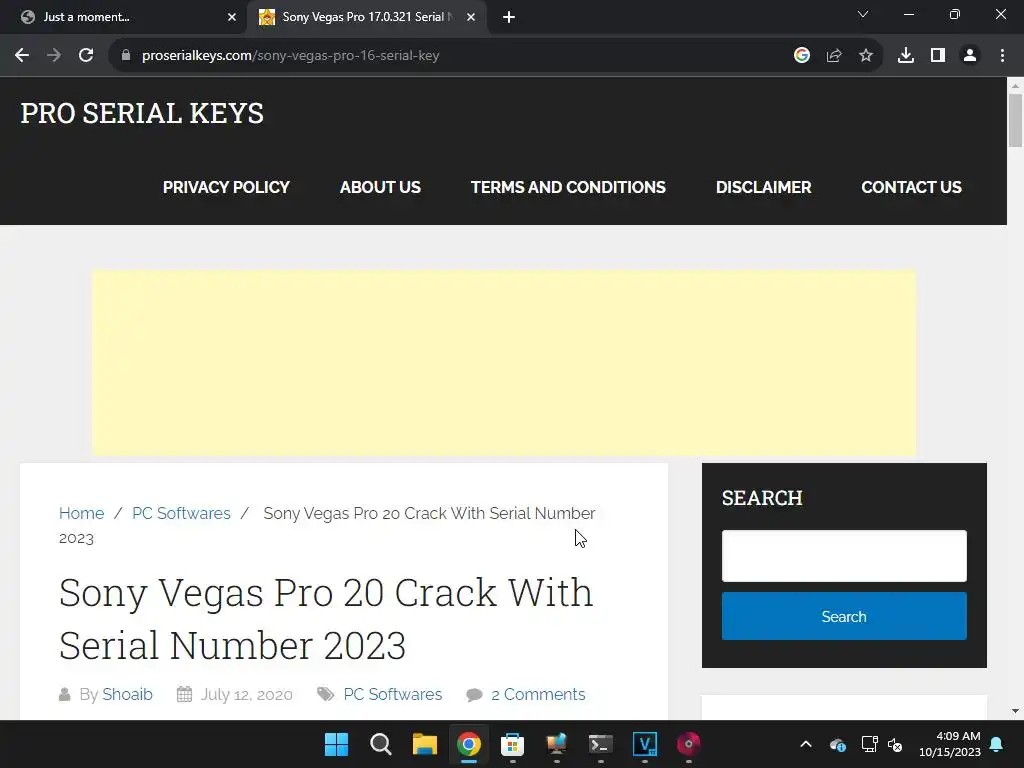Screen dimensions: 1024x768
Task: Open the terminal icon in taskbar
Action: tap(600, 744)
